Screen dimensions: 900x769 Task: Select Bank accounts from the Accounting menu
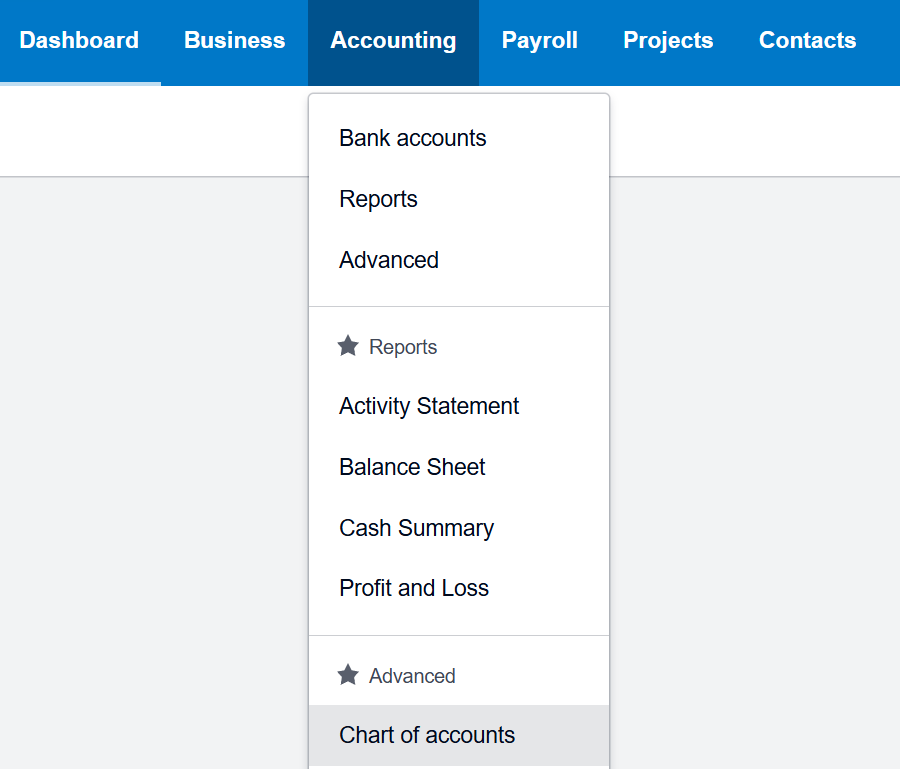[x=413, y=138]
